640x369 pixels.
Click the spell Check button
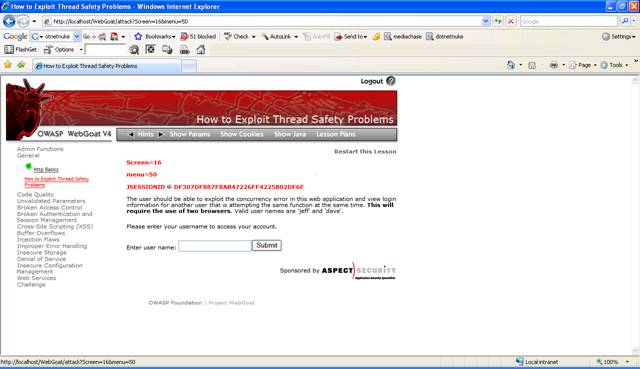coord(239,36)
